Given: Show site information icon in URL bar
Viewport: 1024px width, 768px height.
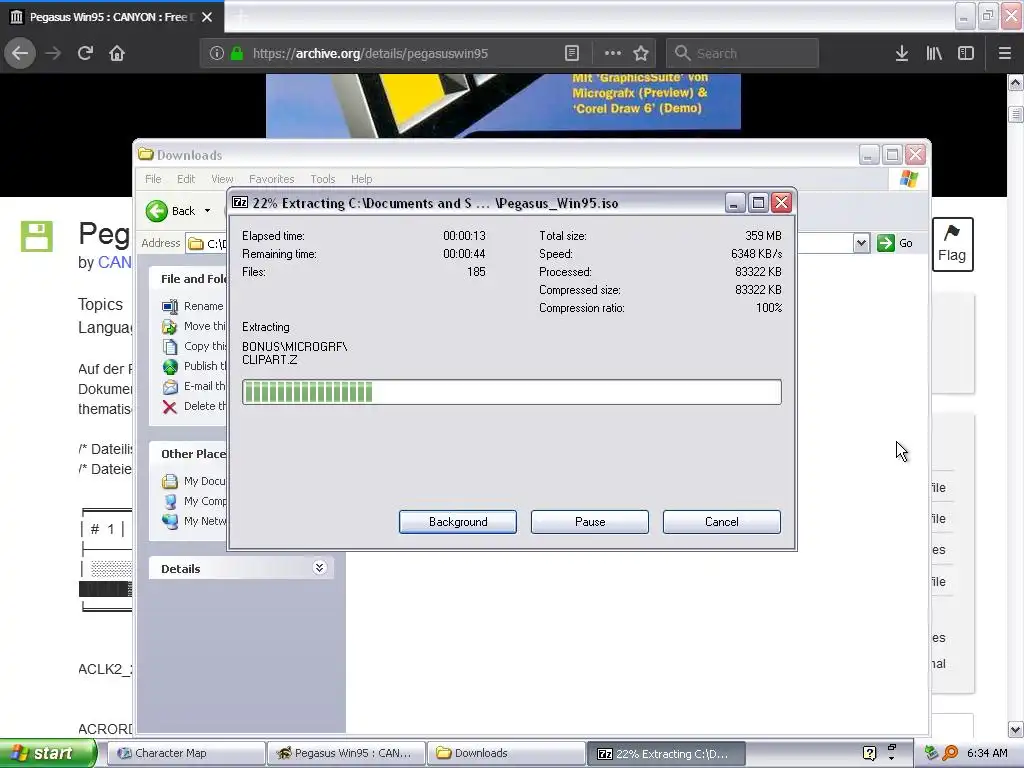Looking at the screenshot, I should [217, 54].
